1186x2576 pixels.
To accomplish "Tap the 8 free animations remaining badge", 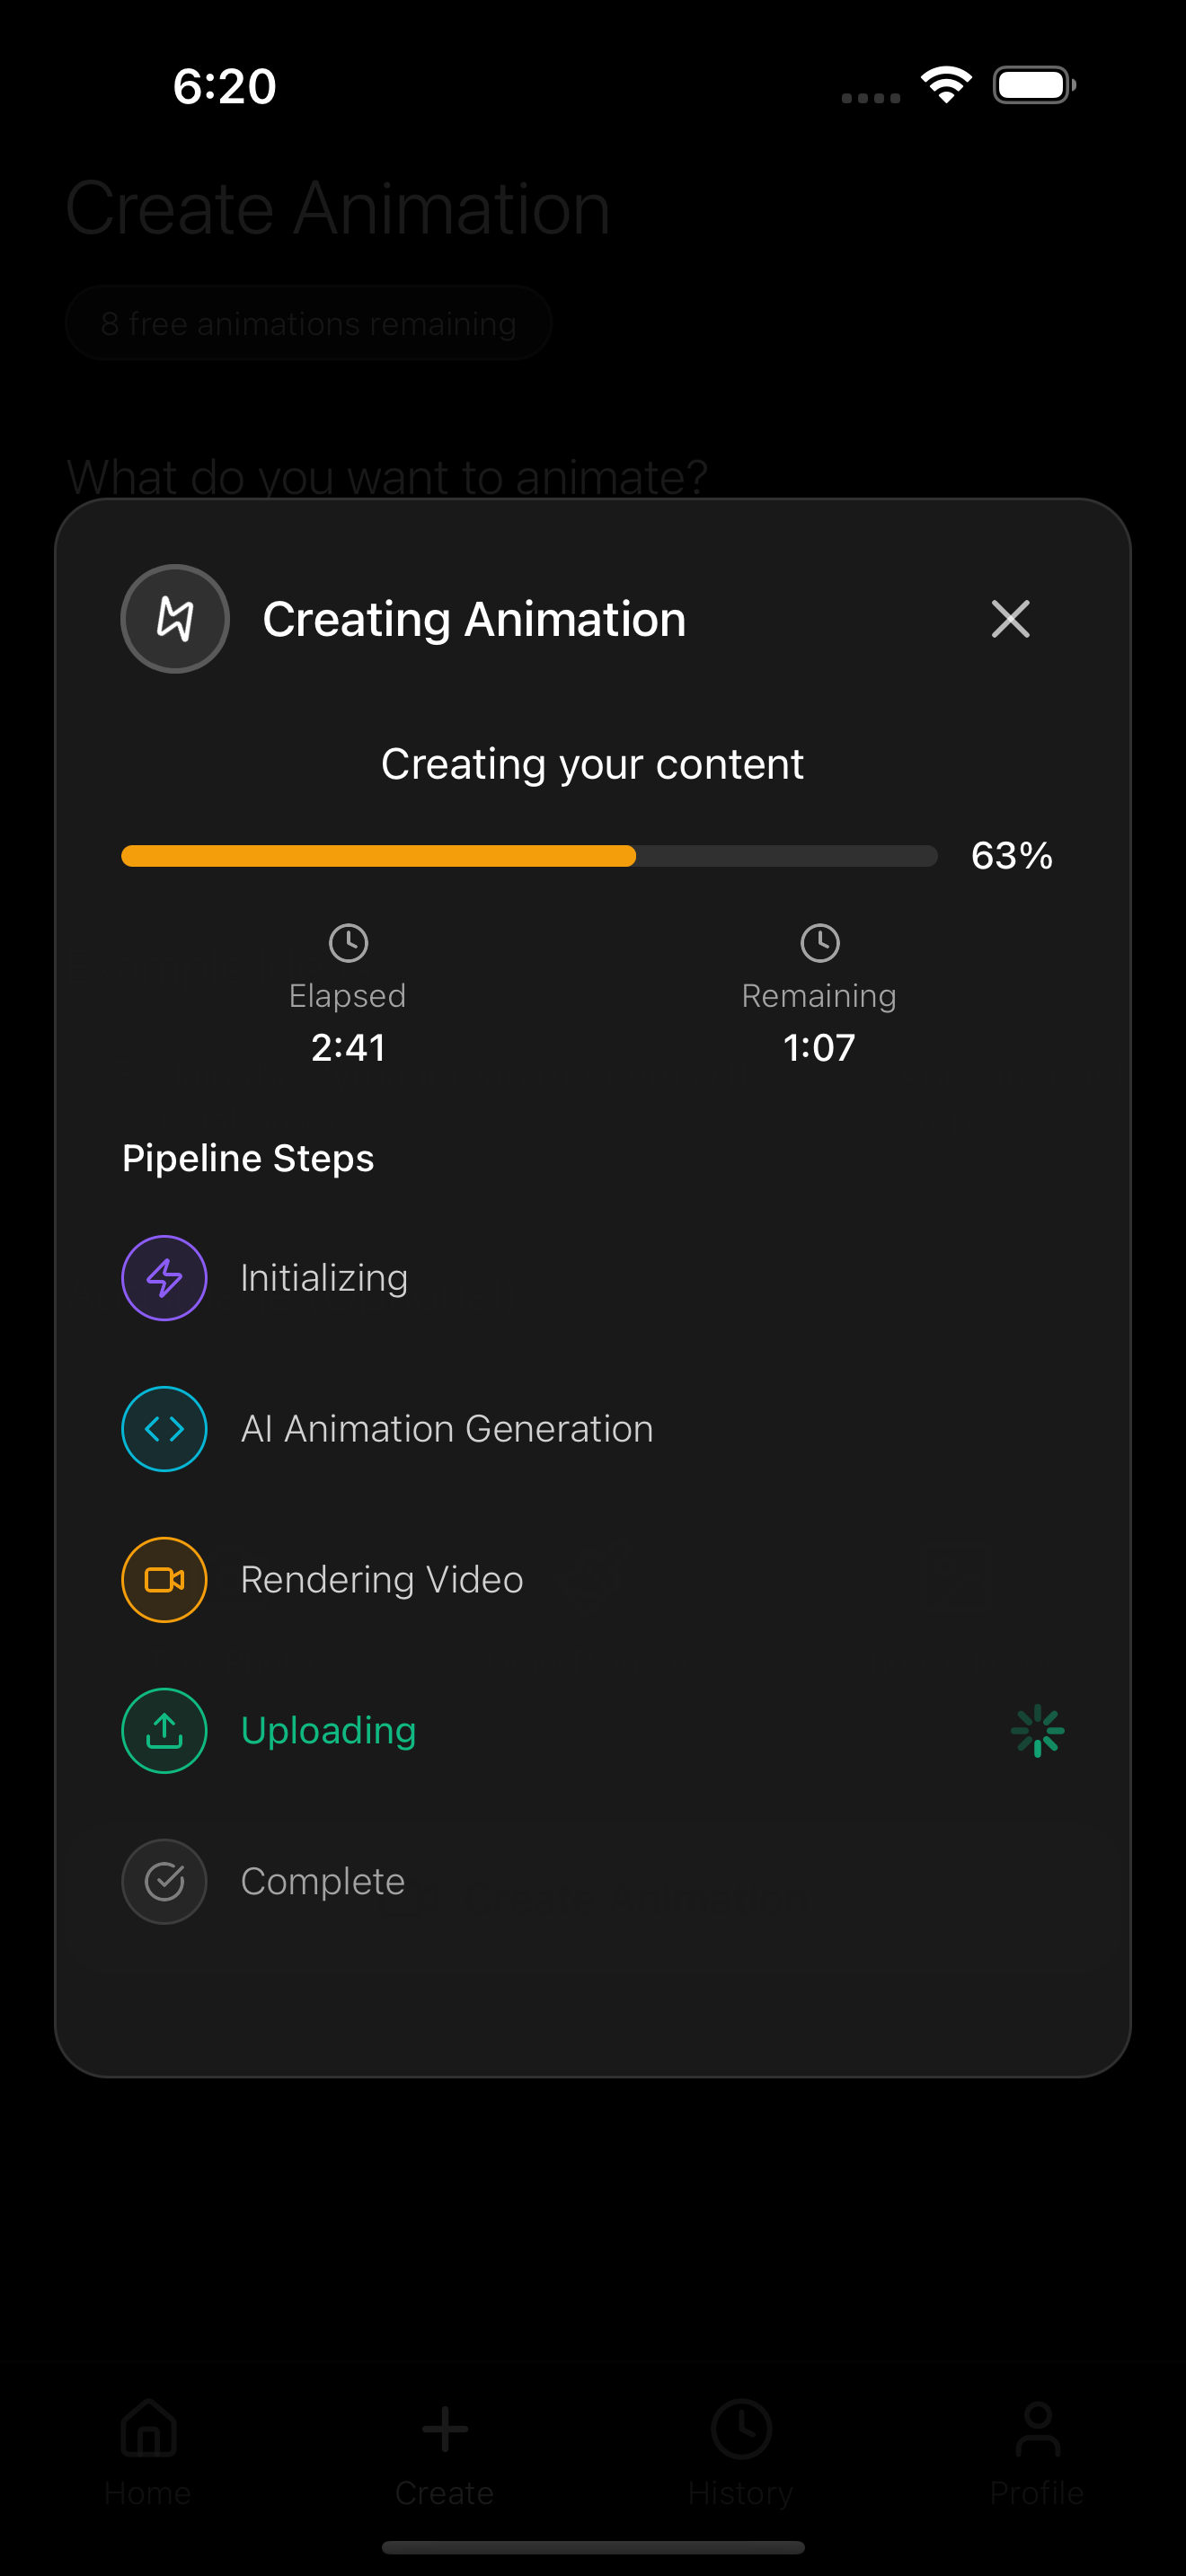I will (308, 323).
